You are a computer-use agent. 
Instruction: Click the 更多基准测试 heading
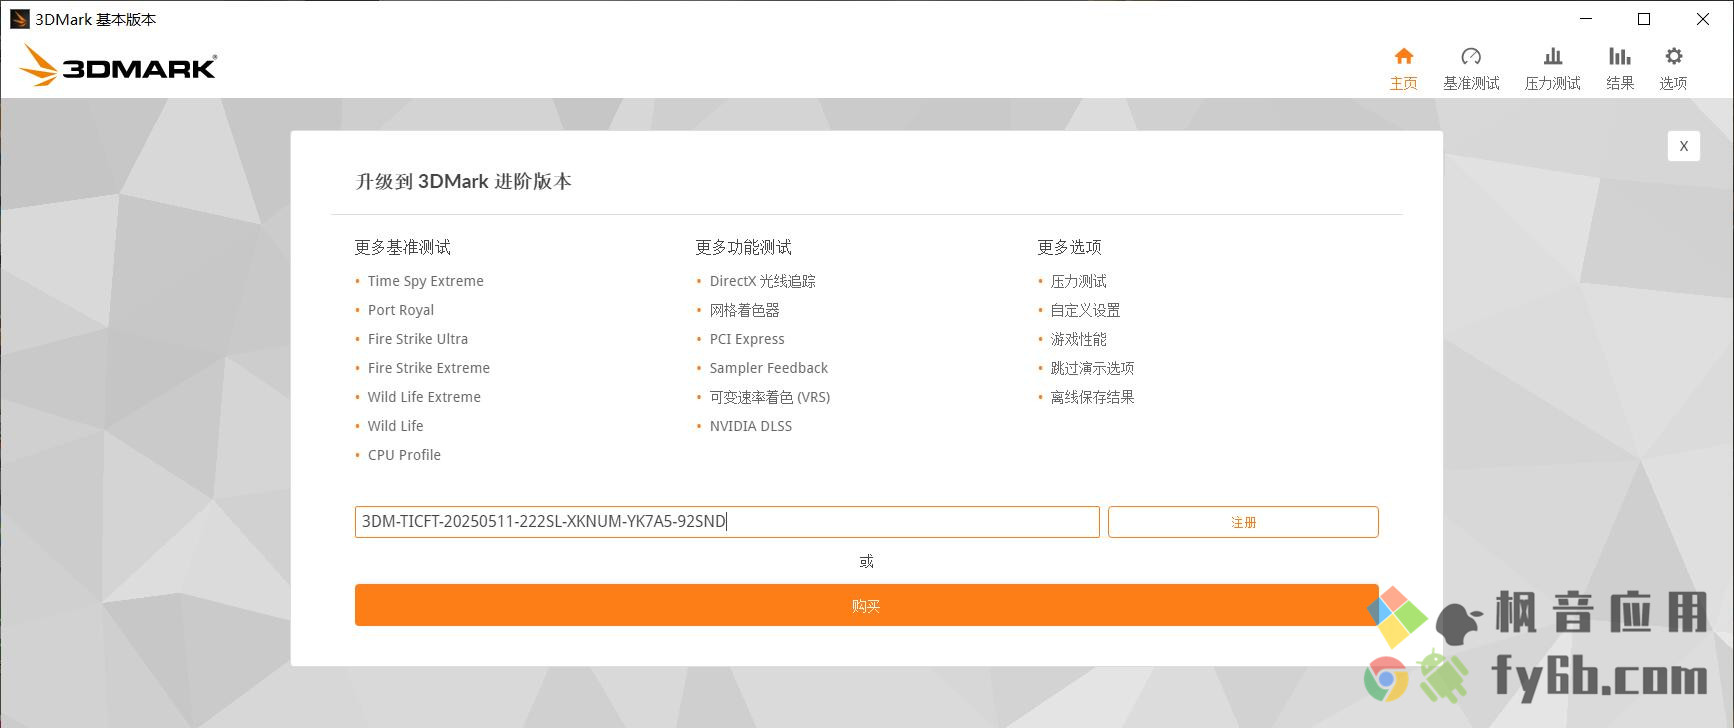[x=402, y=247]
